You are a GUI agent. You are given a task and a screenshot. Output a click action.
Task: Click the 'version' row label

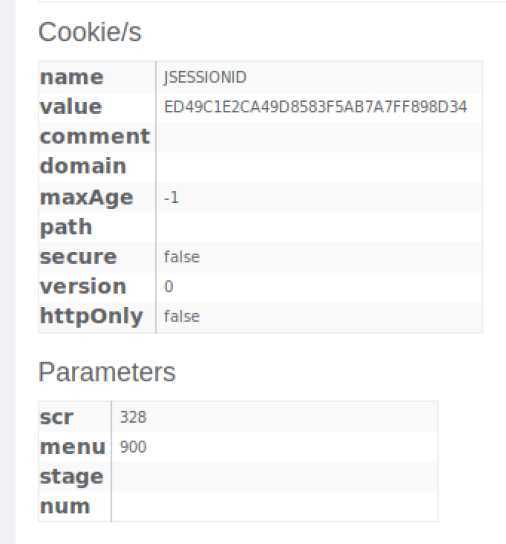click(83, 287)
